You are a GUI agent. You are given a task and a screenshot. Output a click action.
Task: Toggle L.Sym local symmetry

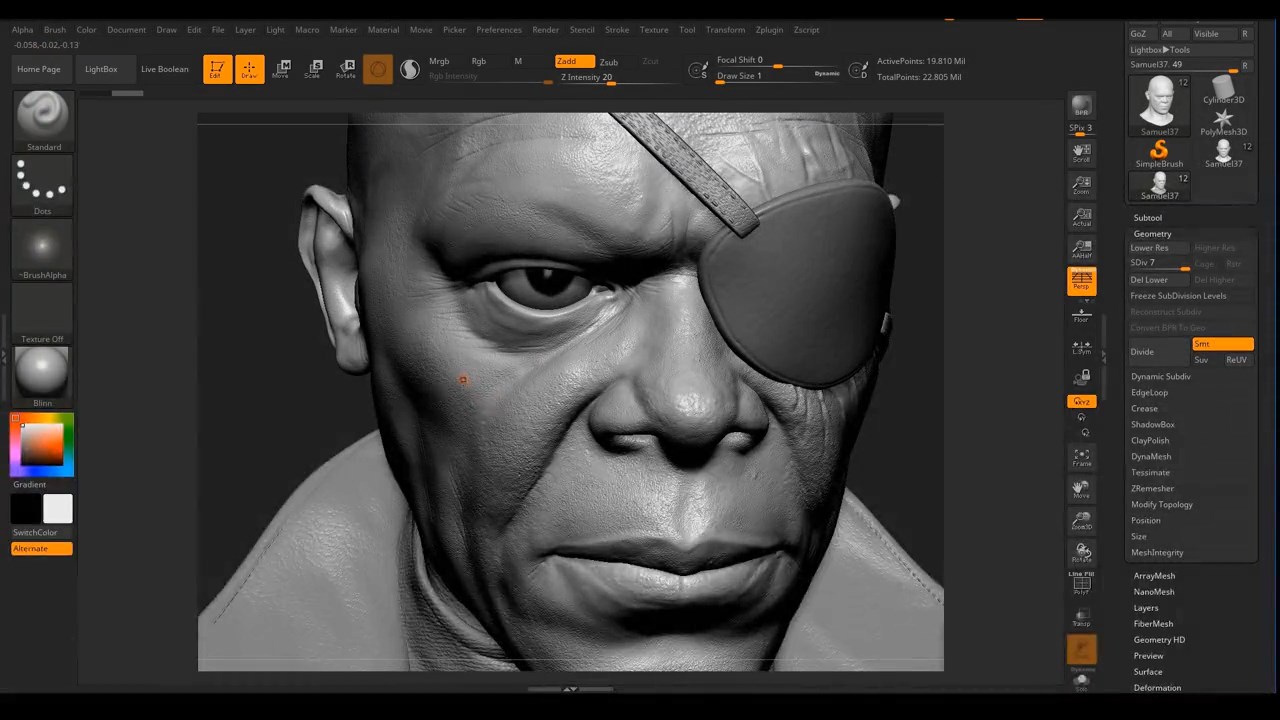(x=1081, y=346)
